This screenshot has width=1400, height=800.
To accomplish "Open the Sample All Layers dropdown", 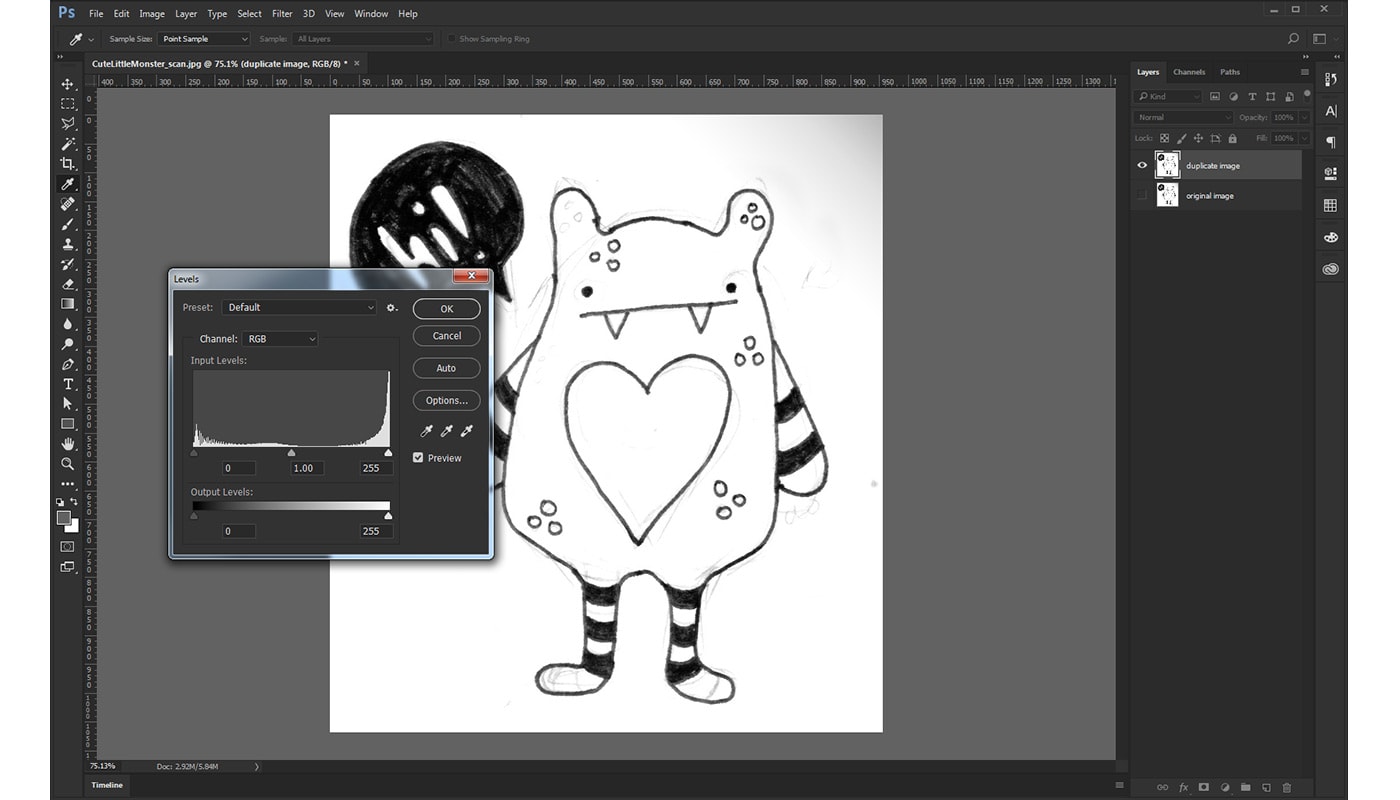I will coord(364,39).
